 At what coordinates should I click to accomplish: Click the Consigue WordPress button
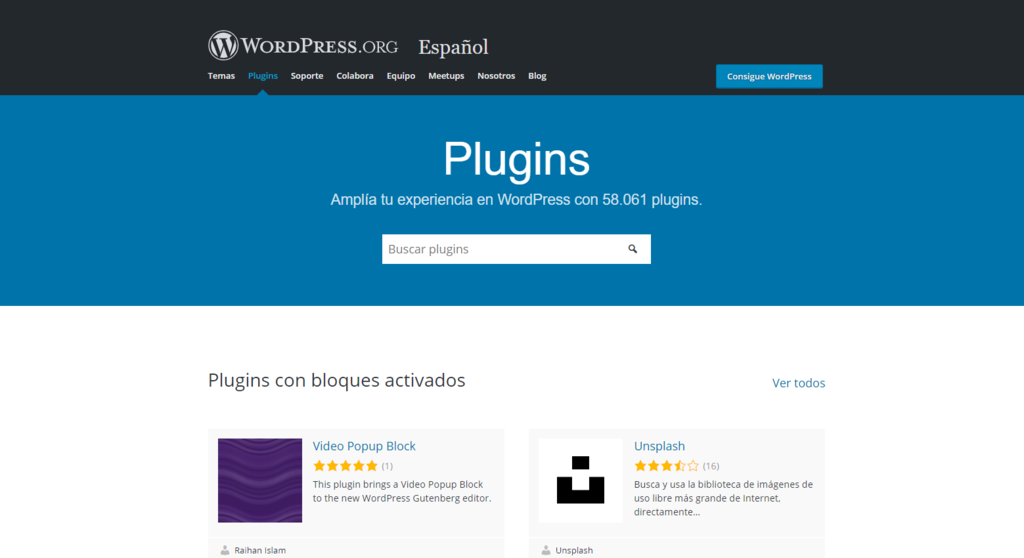coord(769,76)
